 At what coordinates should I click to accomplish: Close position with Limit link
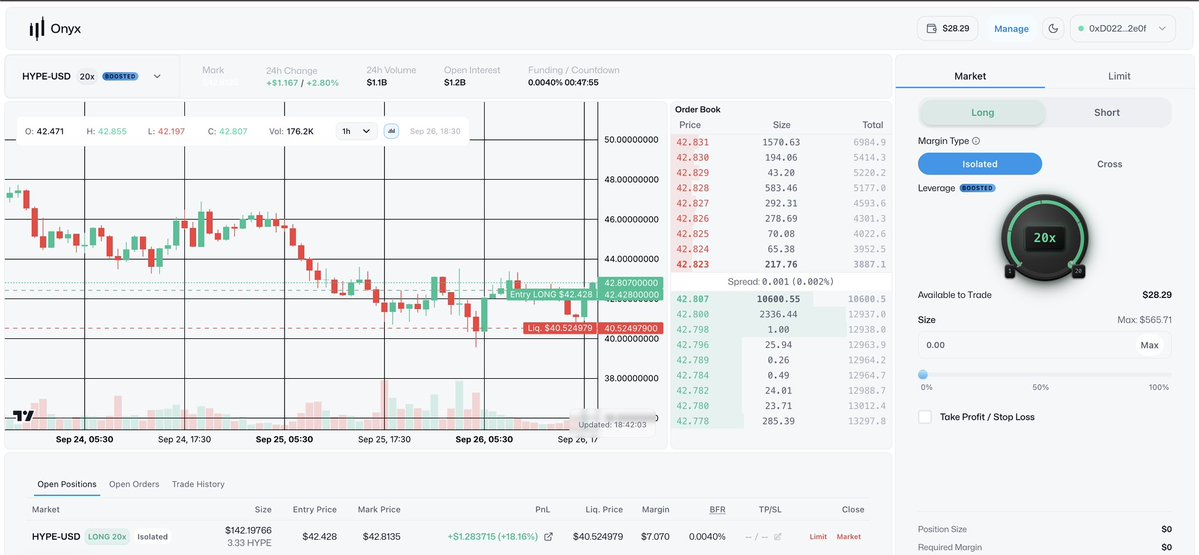coord(817,537)
